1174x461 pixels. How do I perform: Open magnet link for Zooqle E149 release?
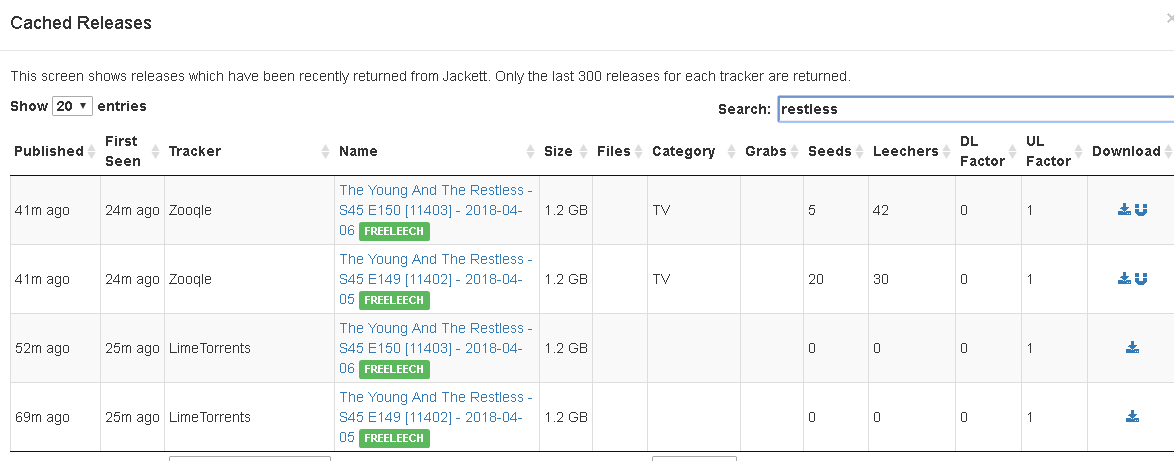1141,279
